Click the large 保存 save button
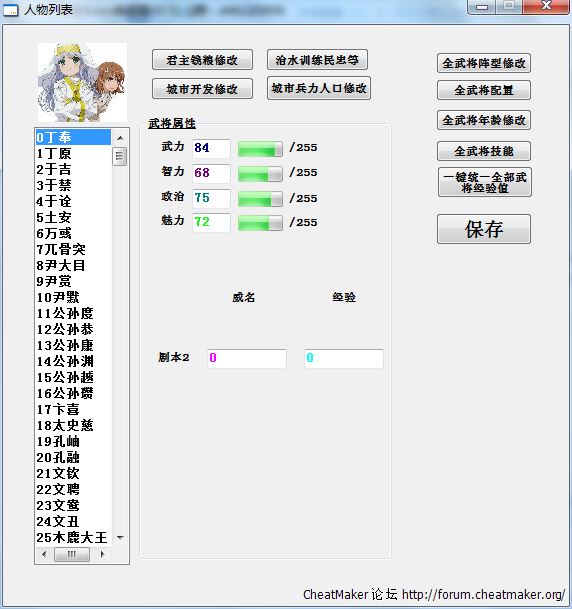The image size is (572, 609). pos(484,229)
